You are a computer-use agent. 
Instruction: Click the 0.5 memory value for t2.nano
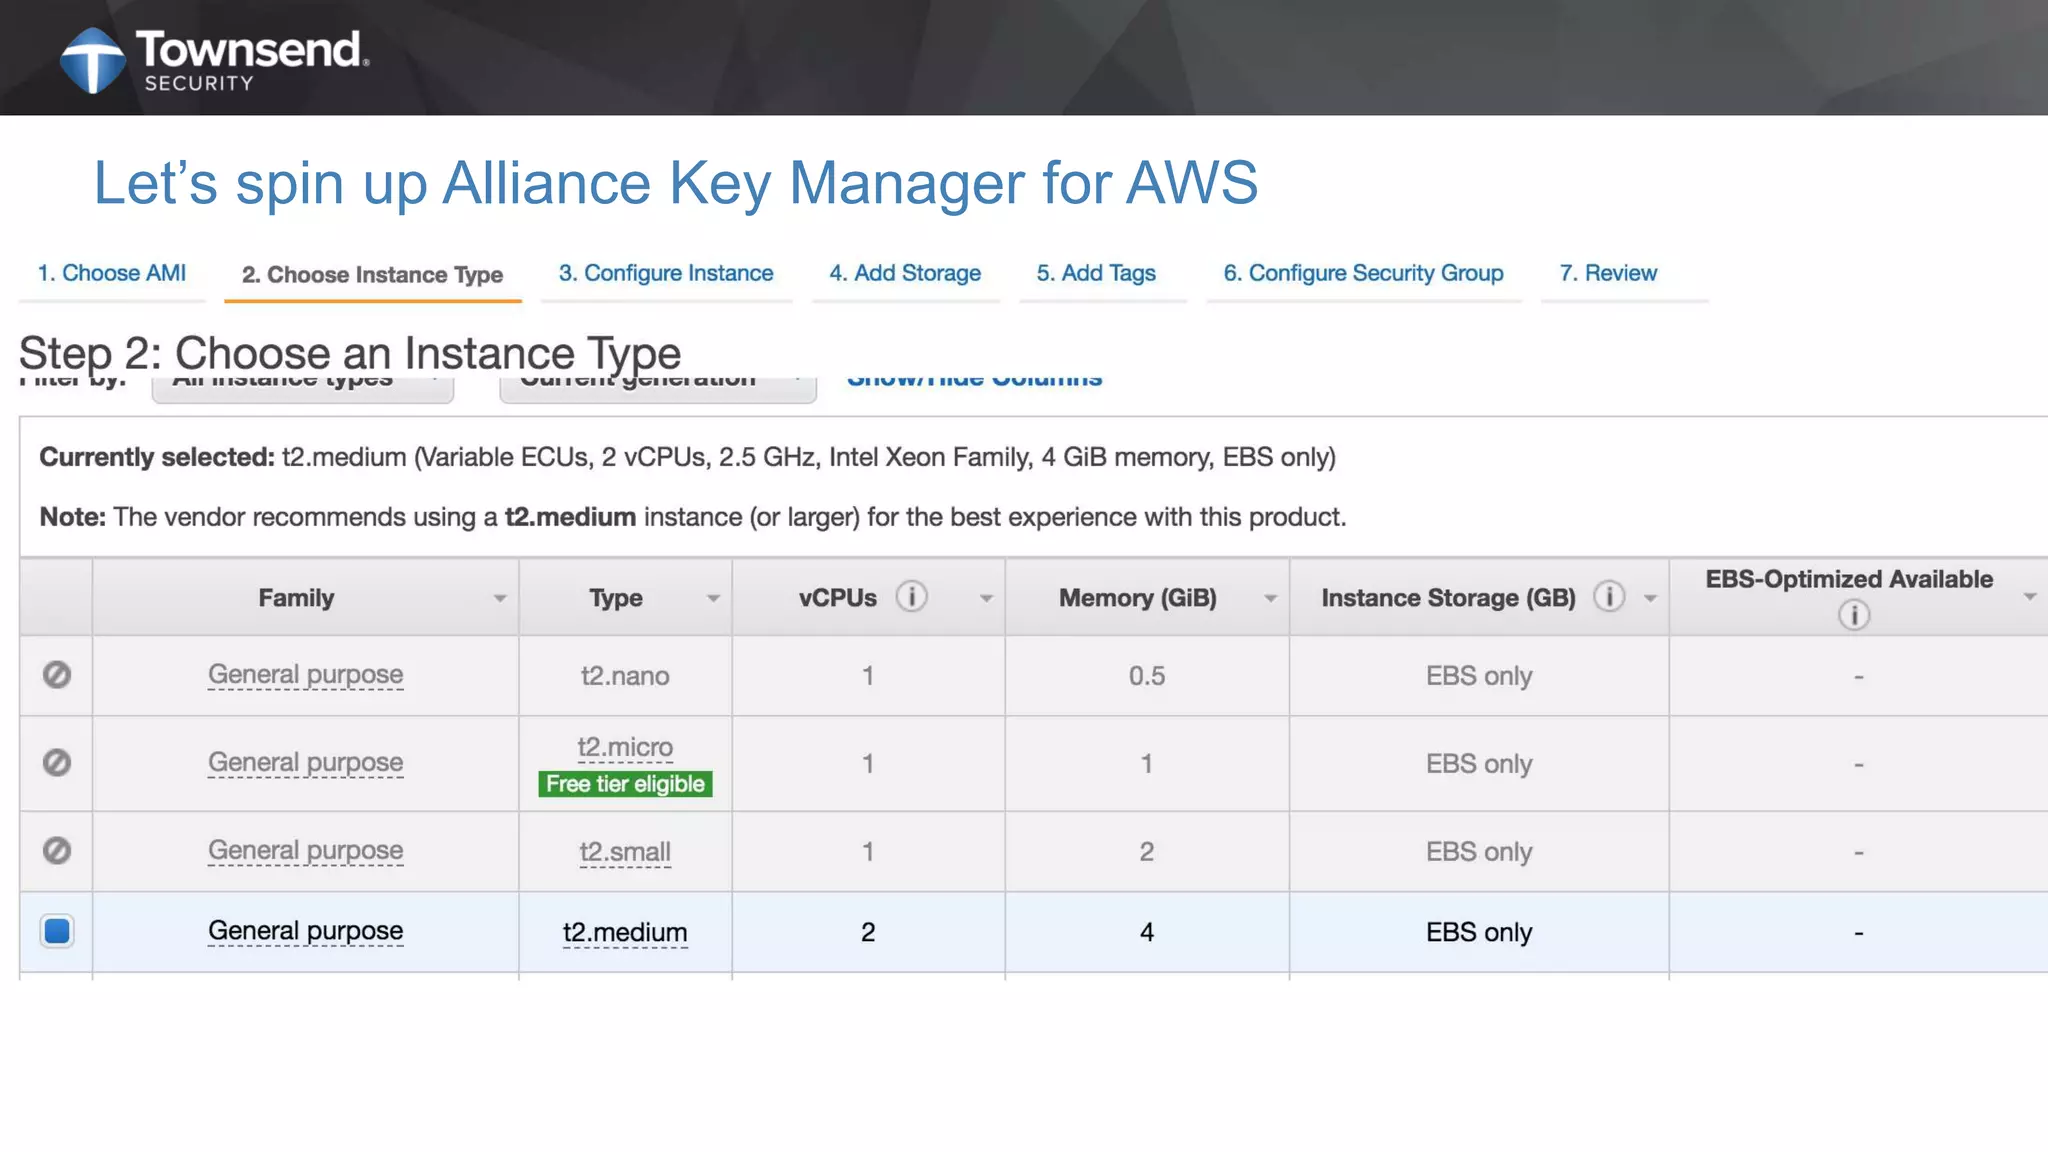point(1147,676)
